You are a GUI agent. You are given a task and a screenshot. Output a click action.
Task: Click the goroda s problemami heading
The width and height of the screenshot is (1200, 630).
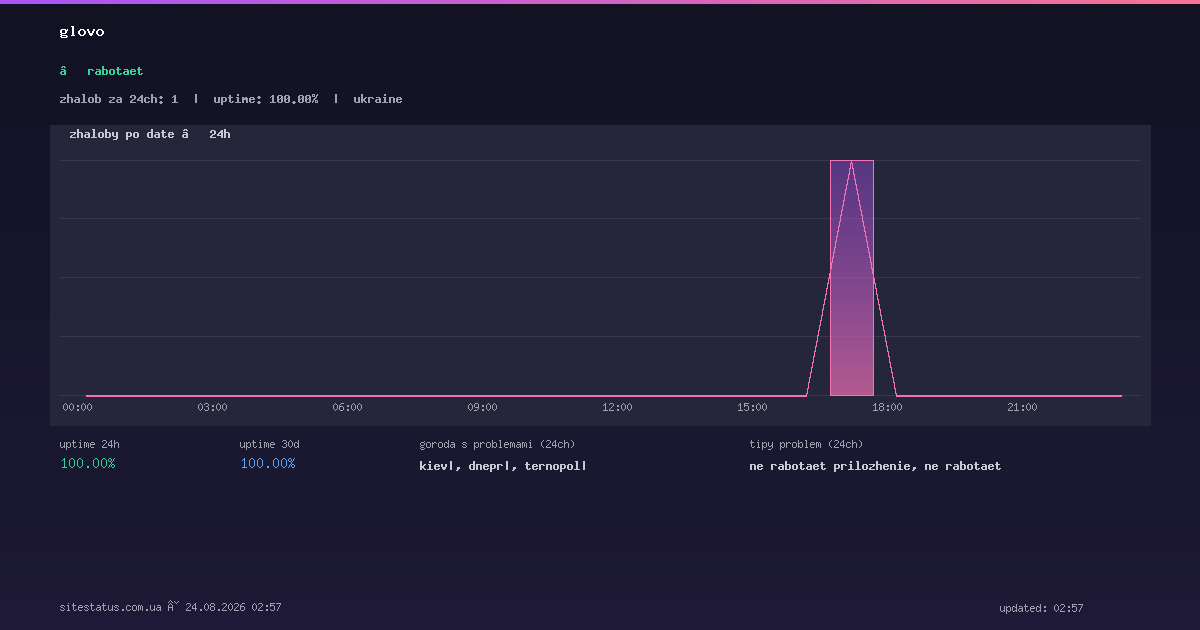tap(497, 444)
